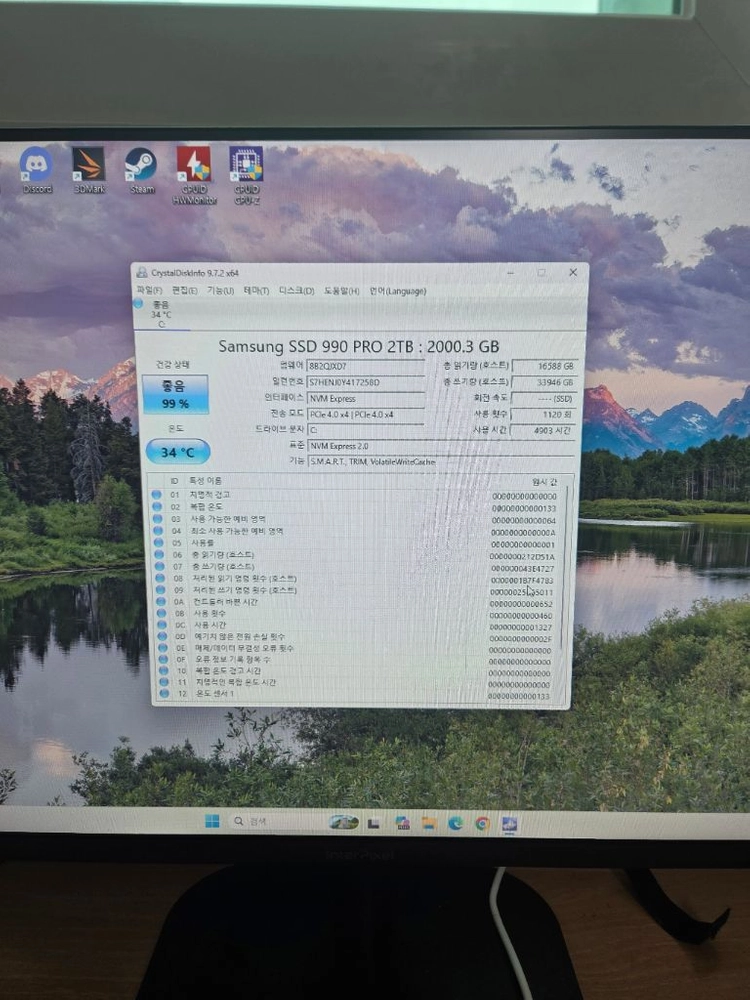This screenshot has width=750, height=1000.
Task: Open the 도움말(H) menu
Action: [x=341, y=291]
